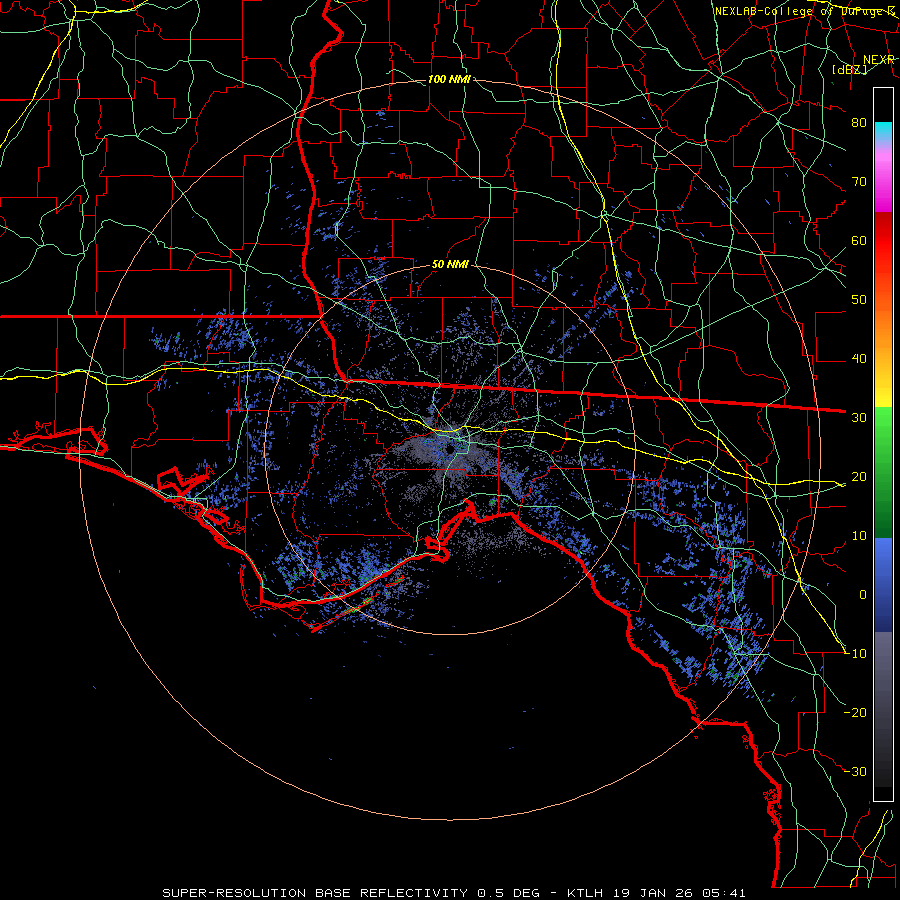Click the 70 value on the dBZ scale
This screenshot has height=900, width=900.
859,182
